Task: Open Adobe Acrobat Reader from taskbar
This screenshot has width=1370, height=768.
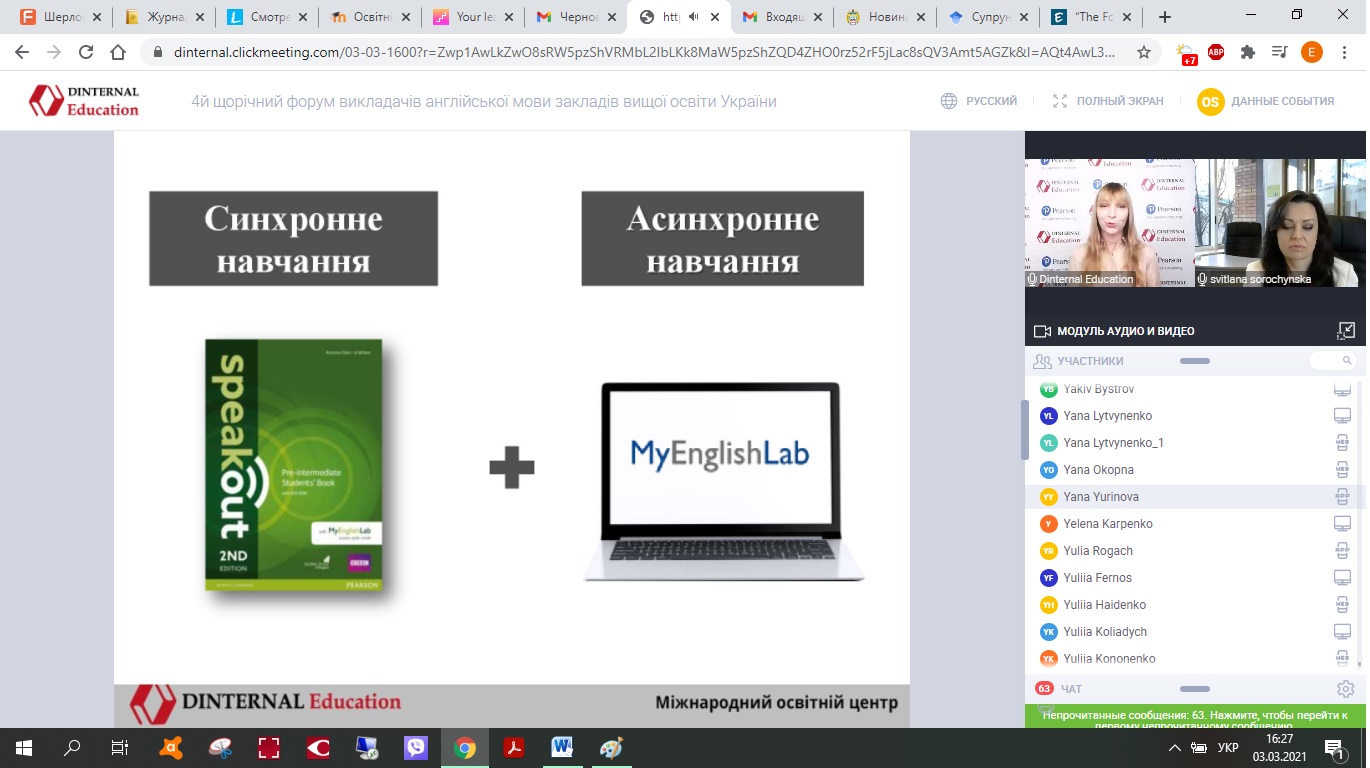Action: tap(514, 747)
